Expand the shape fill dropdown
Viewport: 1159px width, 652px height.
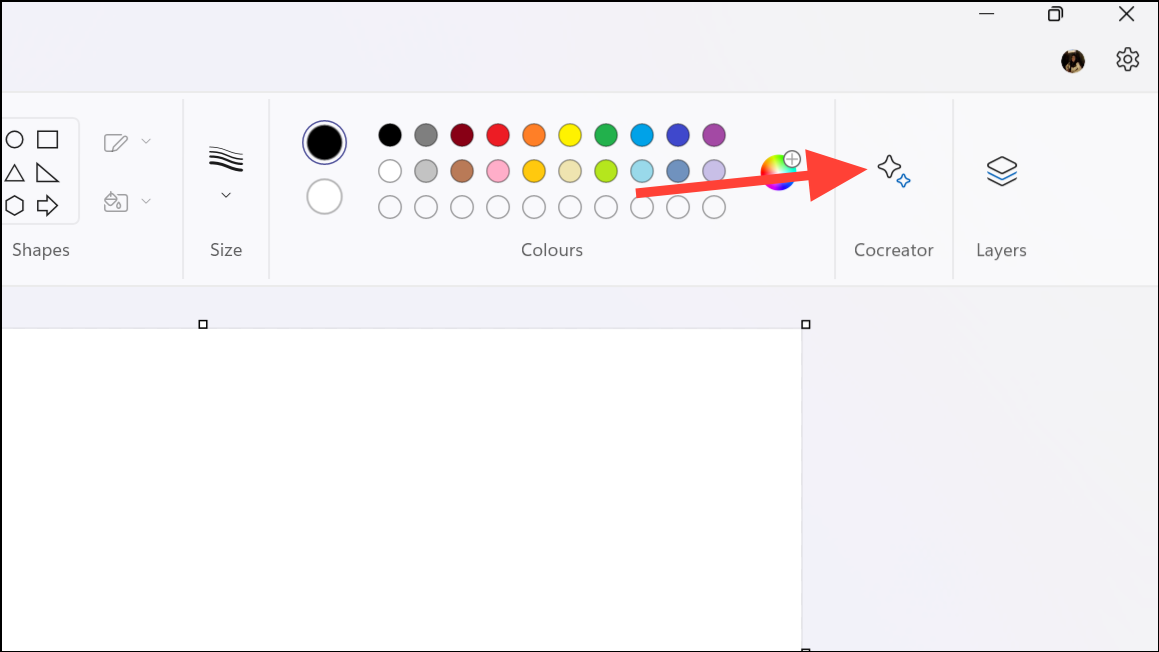[x=128, y=202]
